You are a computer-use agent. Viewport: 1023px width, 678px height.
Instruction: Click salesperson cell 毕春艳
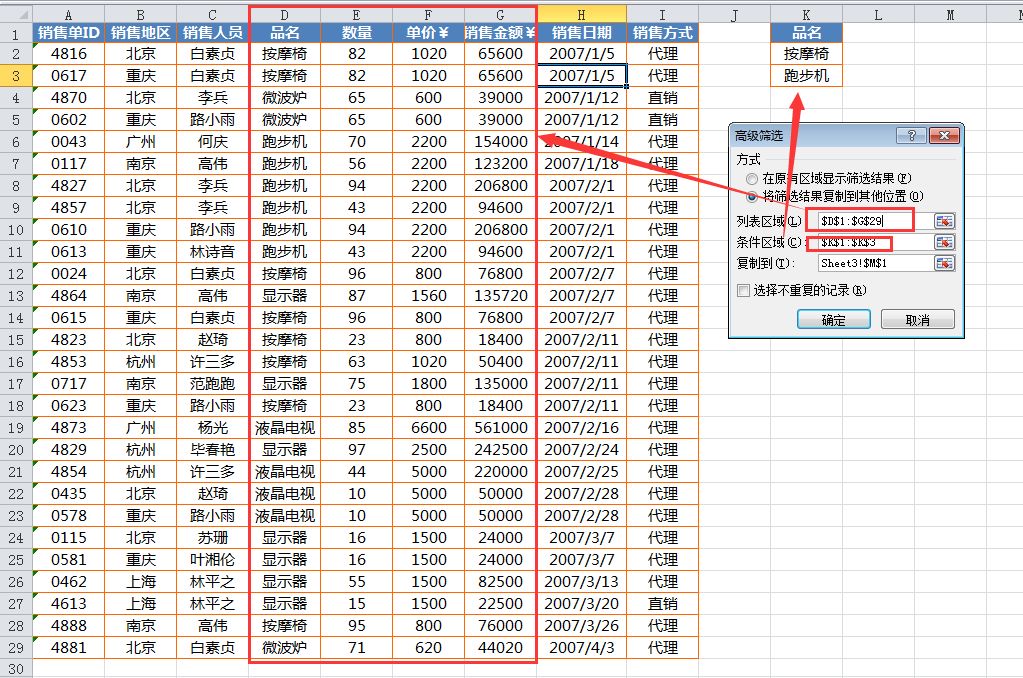[x=213, y=450]
